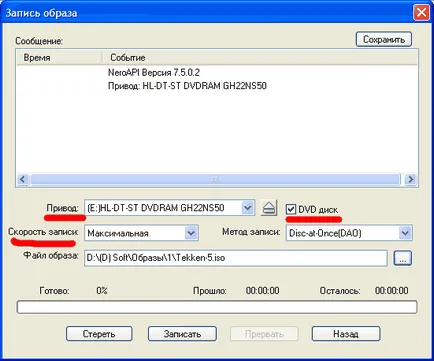
Task: Click the Событие column header
Action: click(x=260, y=58)
